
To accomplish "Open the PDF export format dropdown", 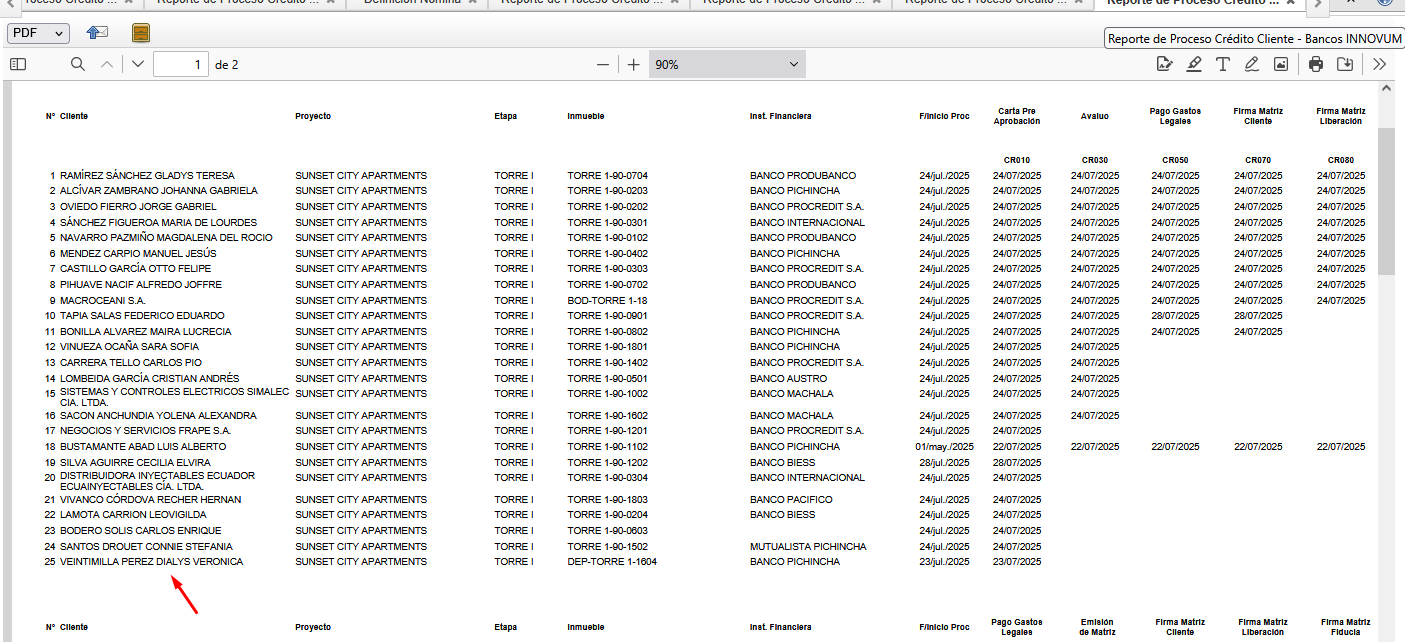I will [x=38, y=33].
